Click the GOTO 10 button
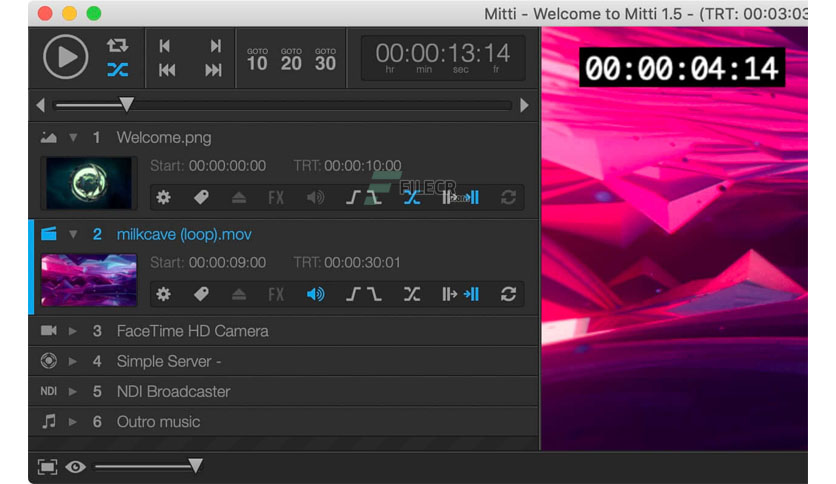Viewport: 836px width, 484px height. [257, 60]
